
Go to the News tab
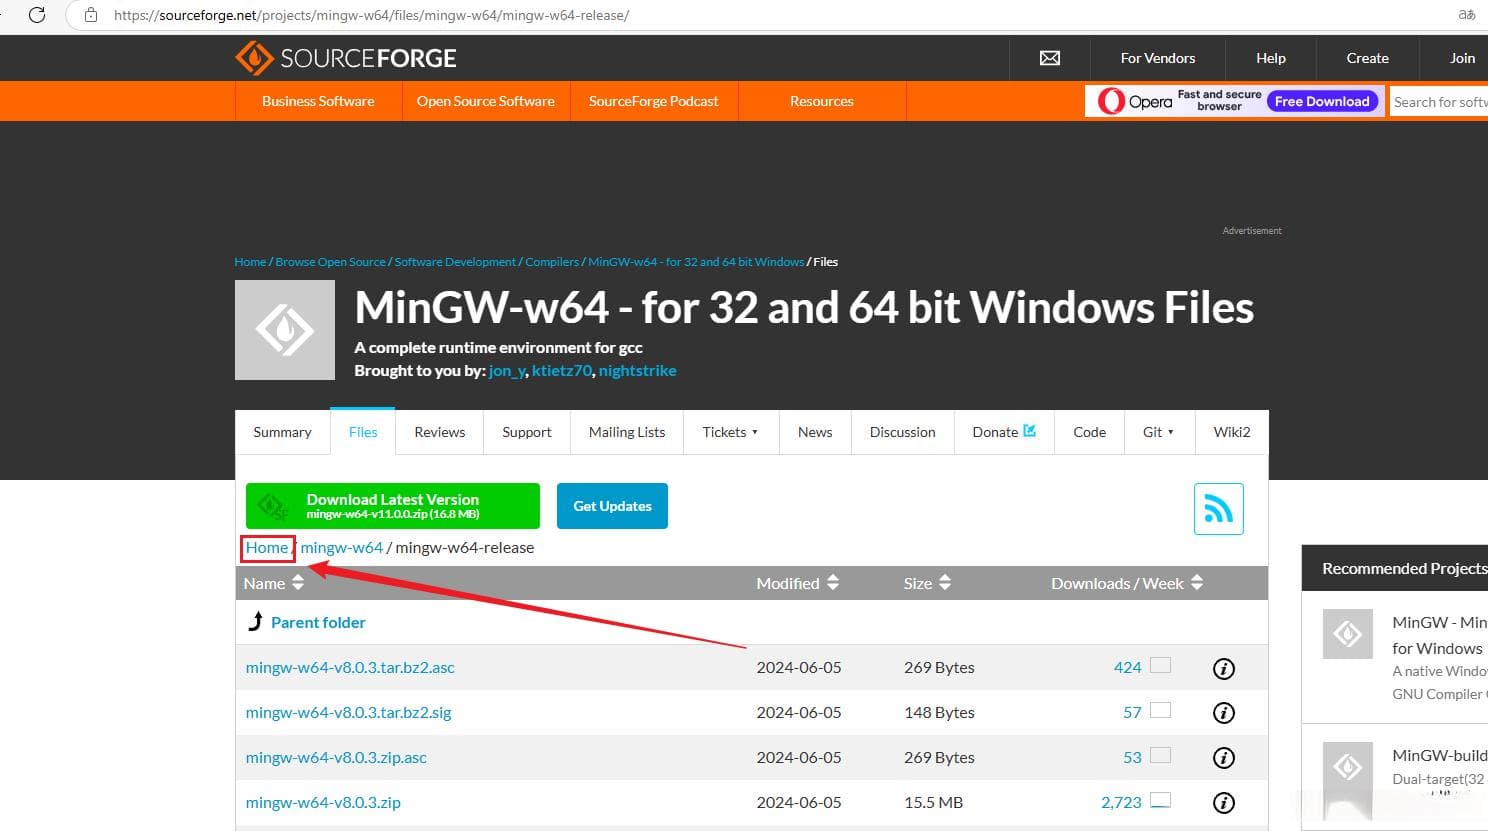tap(815, 432)
